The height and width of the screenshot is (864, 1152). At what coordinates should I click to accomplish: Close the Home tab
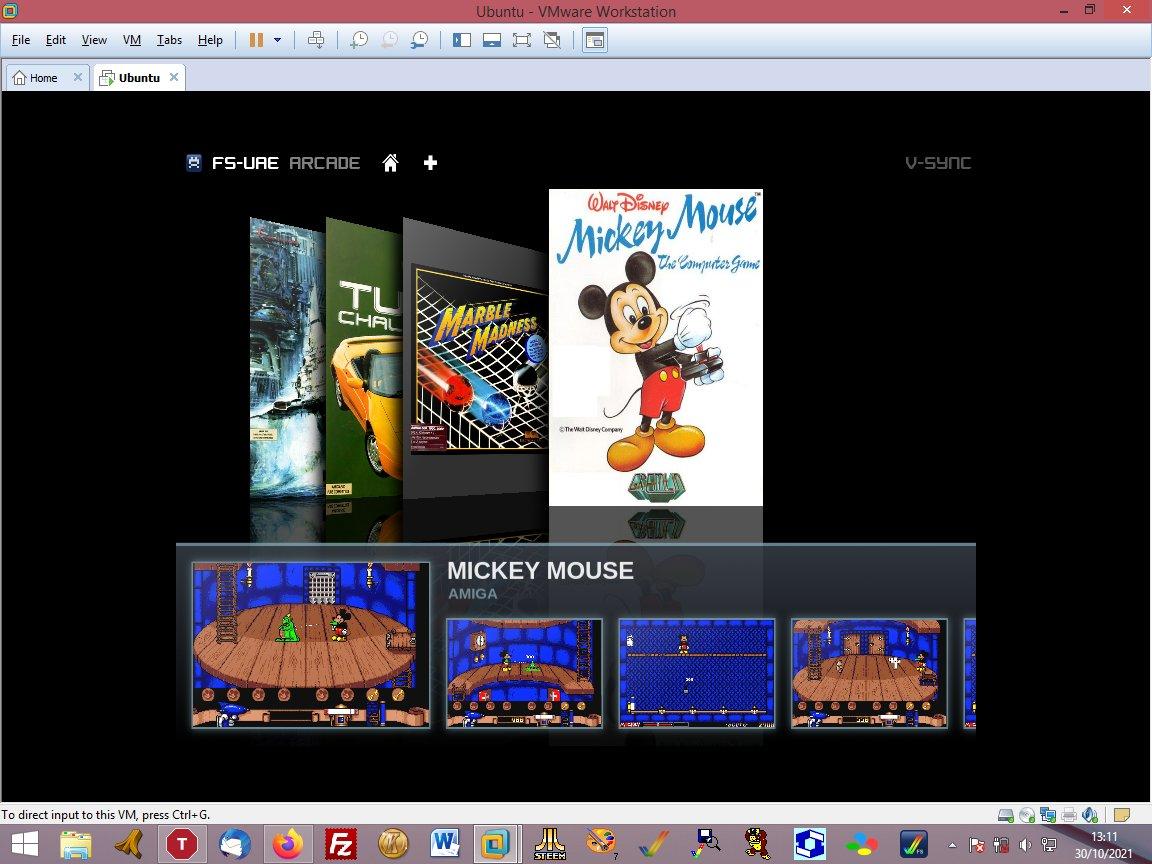[x=77, y=77]
